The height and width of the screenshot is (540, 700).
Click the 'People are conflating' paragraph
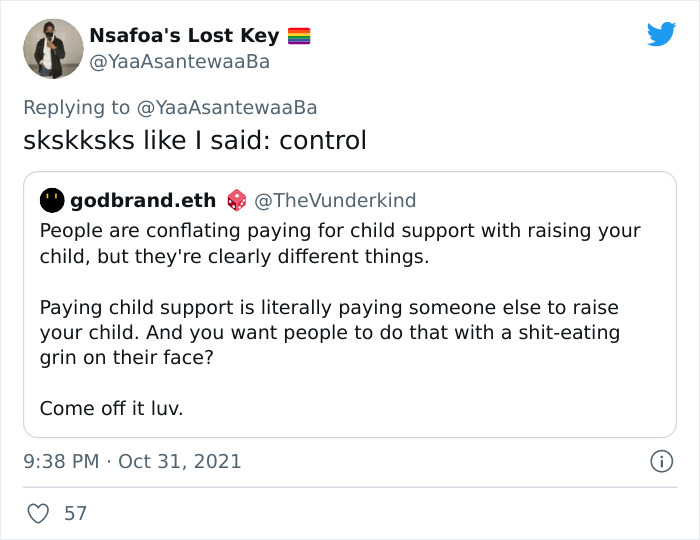(340, 244)
